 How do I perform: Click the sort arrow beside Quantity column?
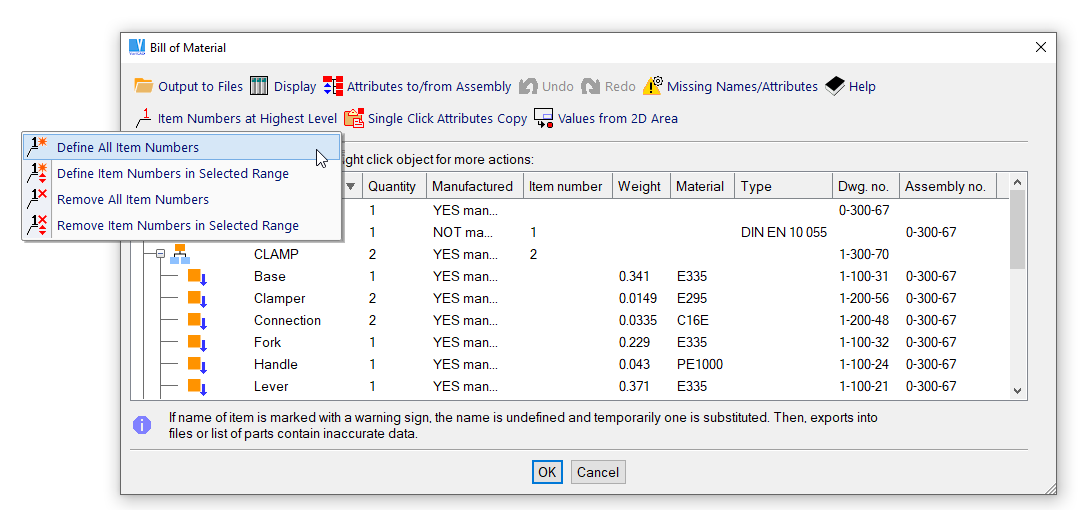[350, 186]
